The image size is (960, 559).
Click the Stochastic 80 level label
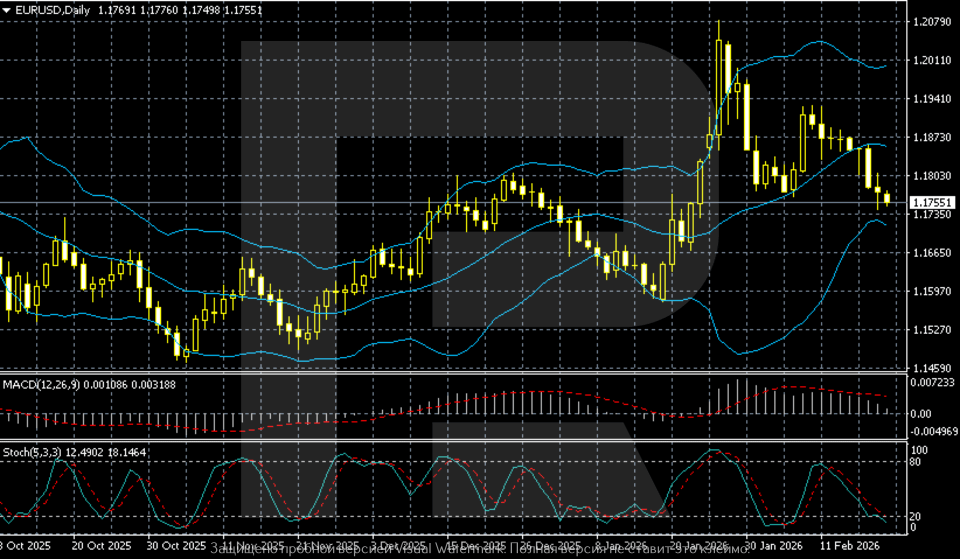[x=914, y=462]
